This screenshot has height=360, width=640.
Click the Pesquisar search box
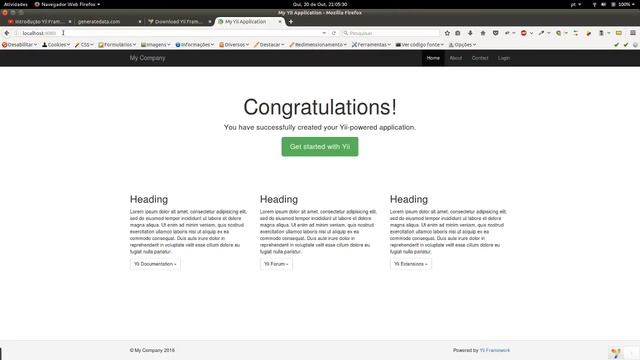click(391, 33)
